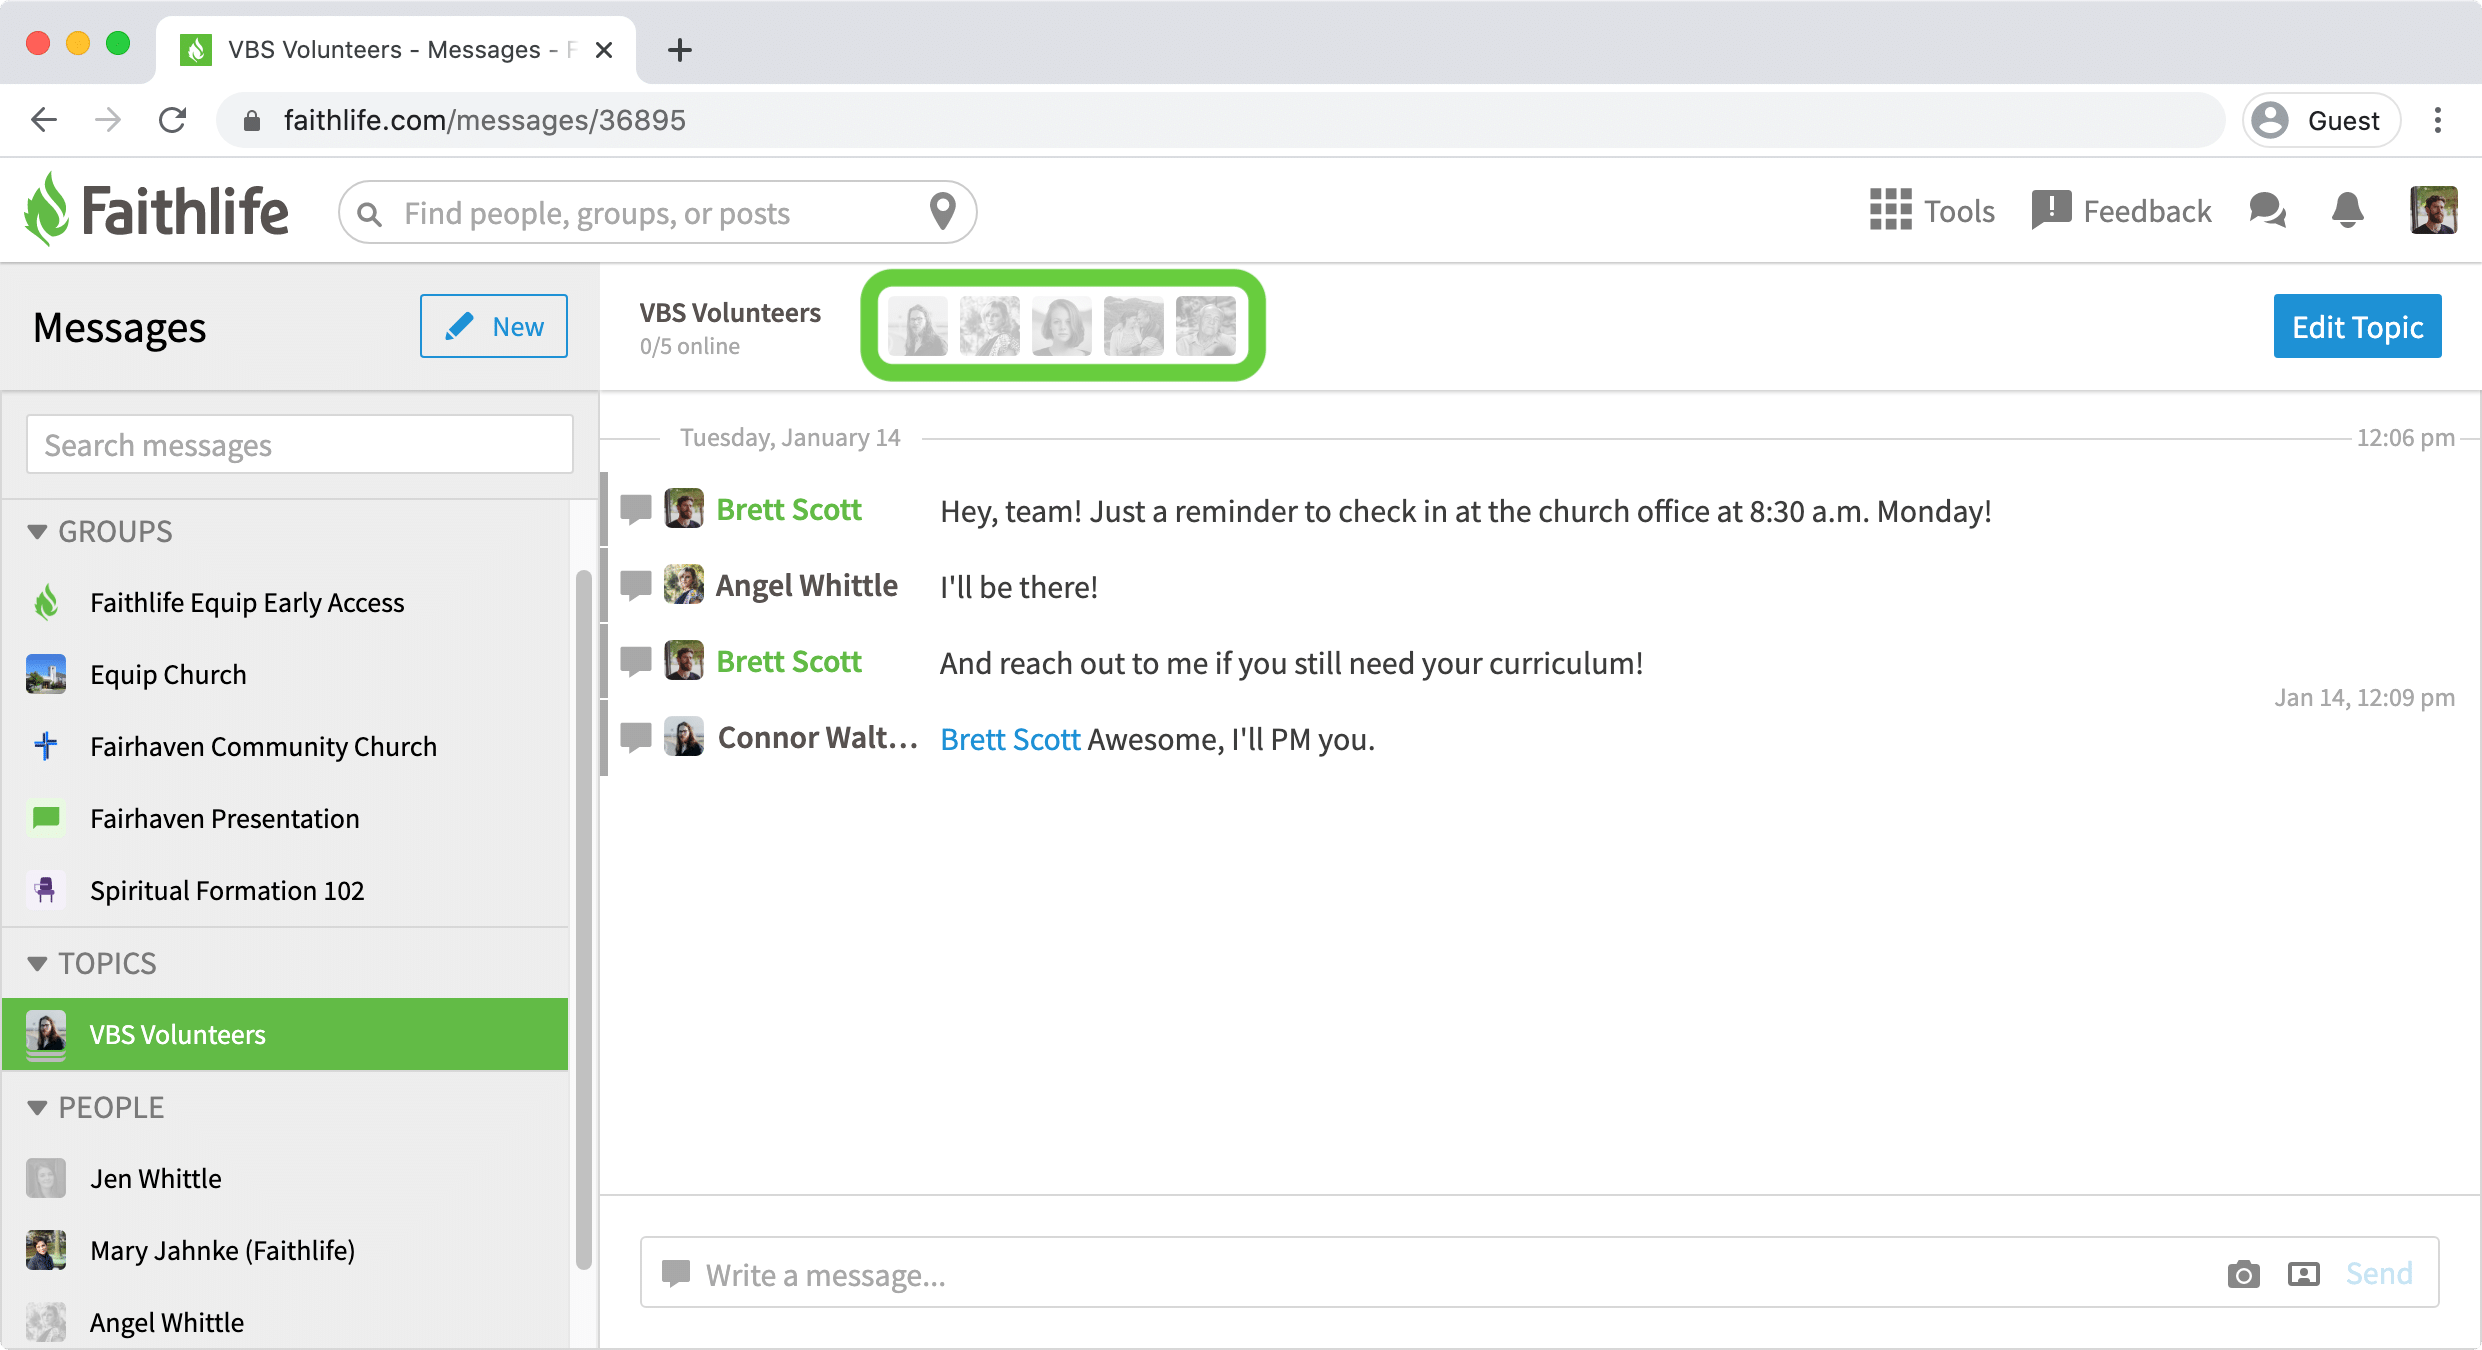Open Fairhaven Community Church messages
Image resolution: width=2482 pixels, height=1350 pixels.
[285, 747]
